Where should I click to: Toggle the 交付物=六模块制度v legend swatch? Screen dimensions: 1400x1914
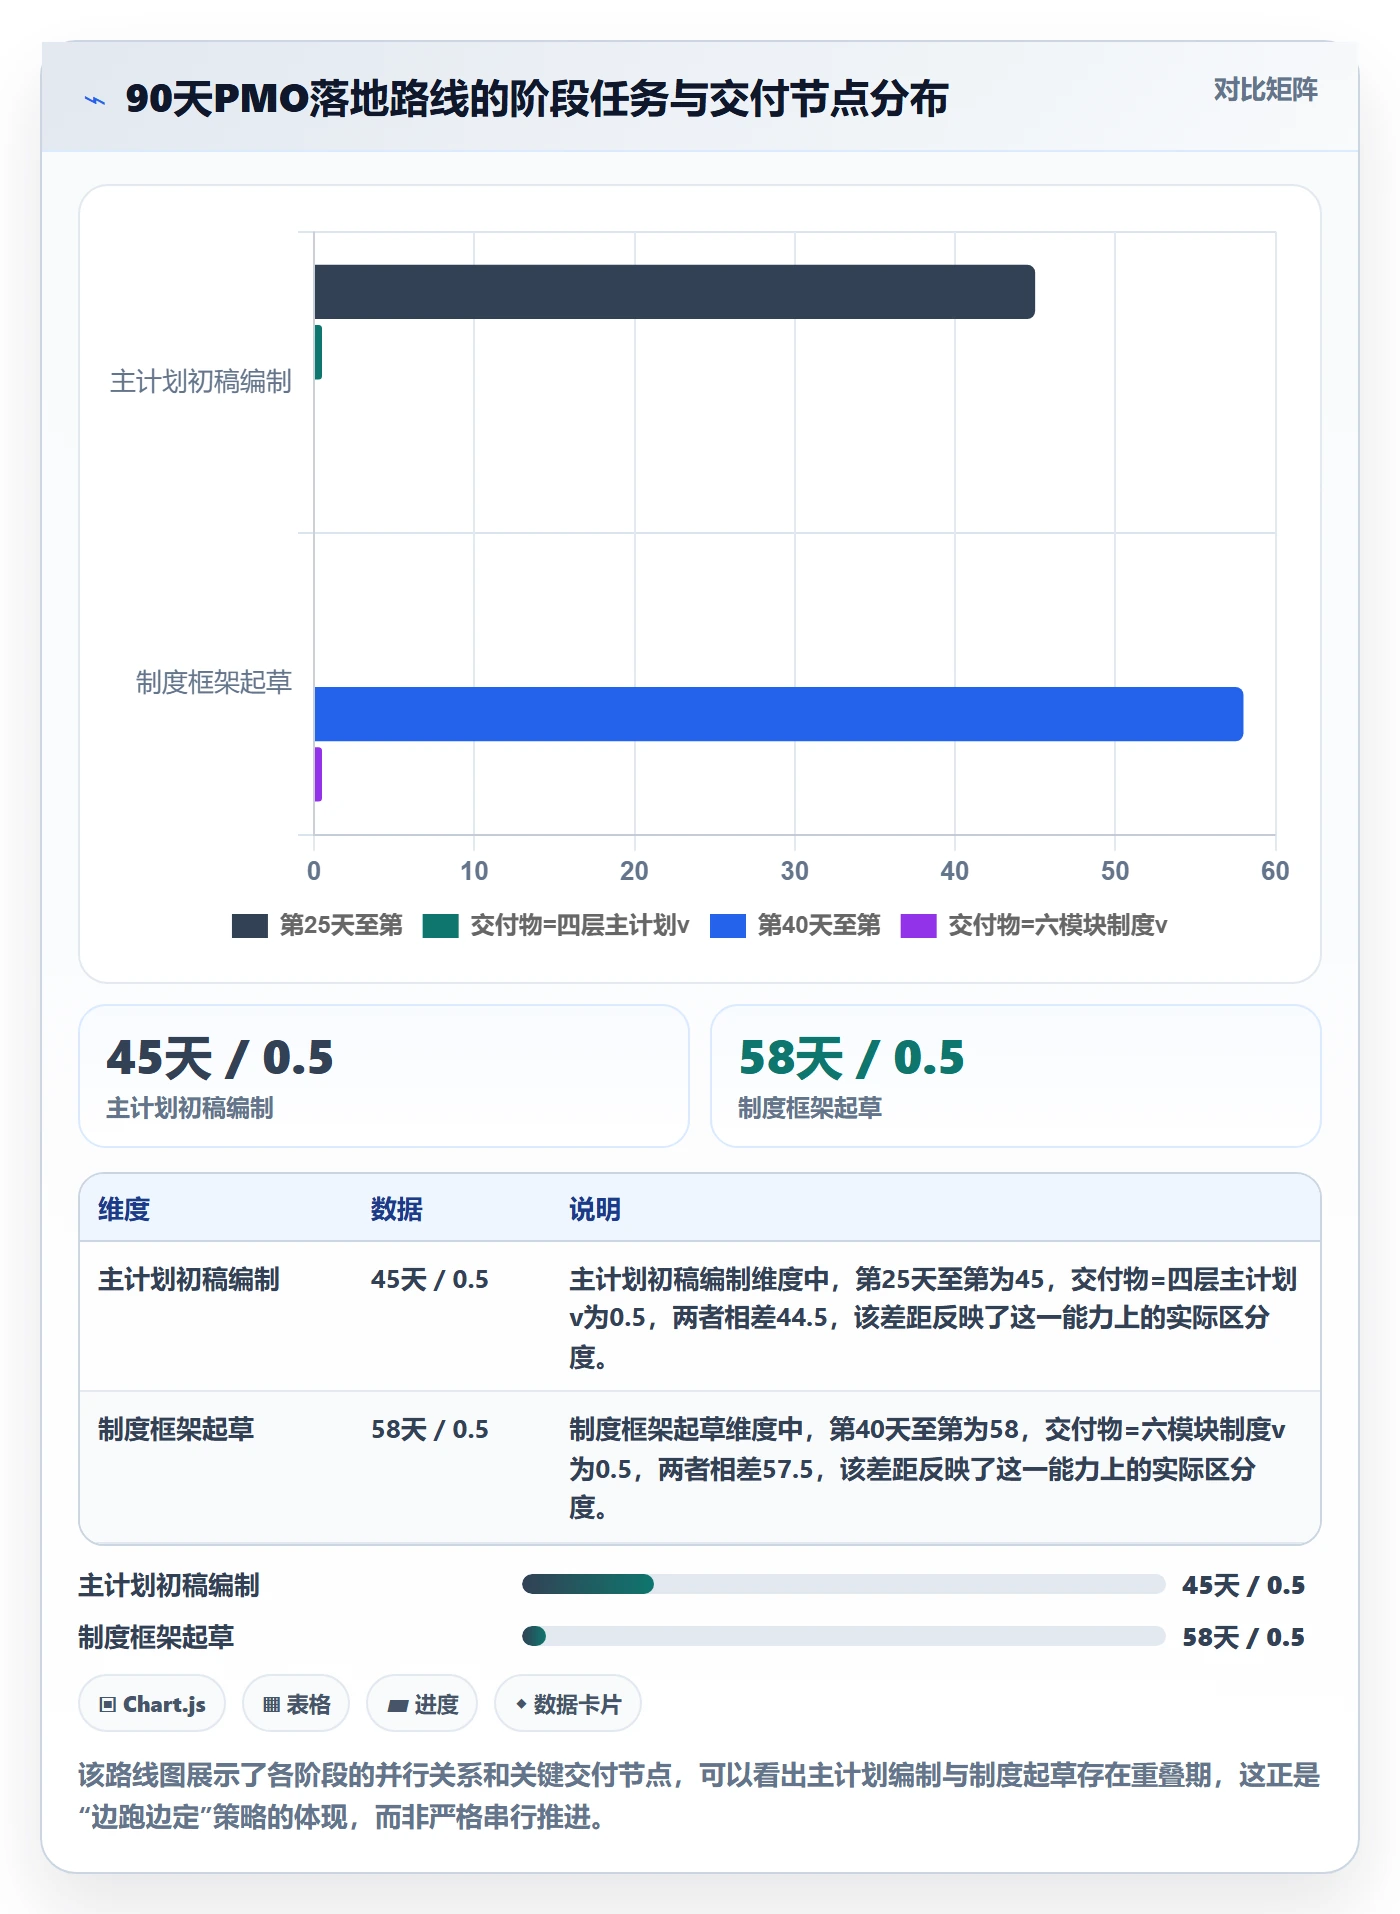coord(918,925)
